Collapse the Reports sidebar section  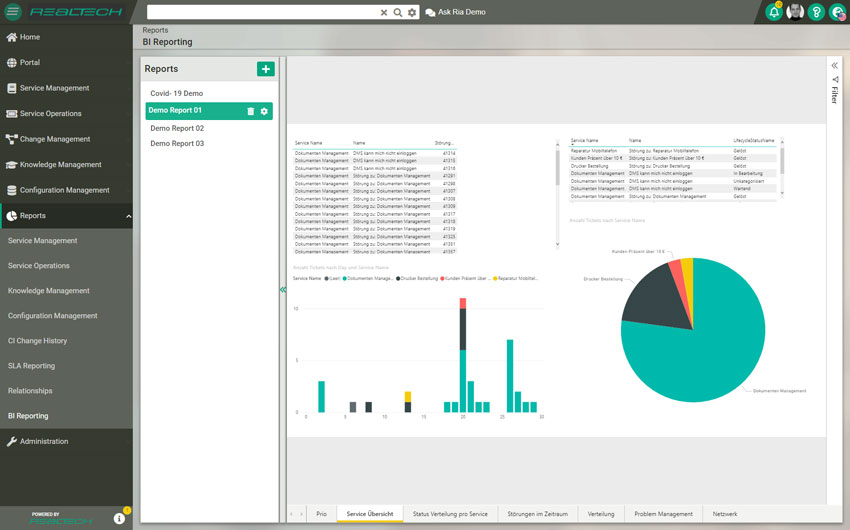click(x=128, y=216)
